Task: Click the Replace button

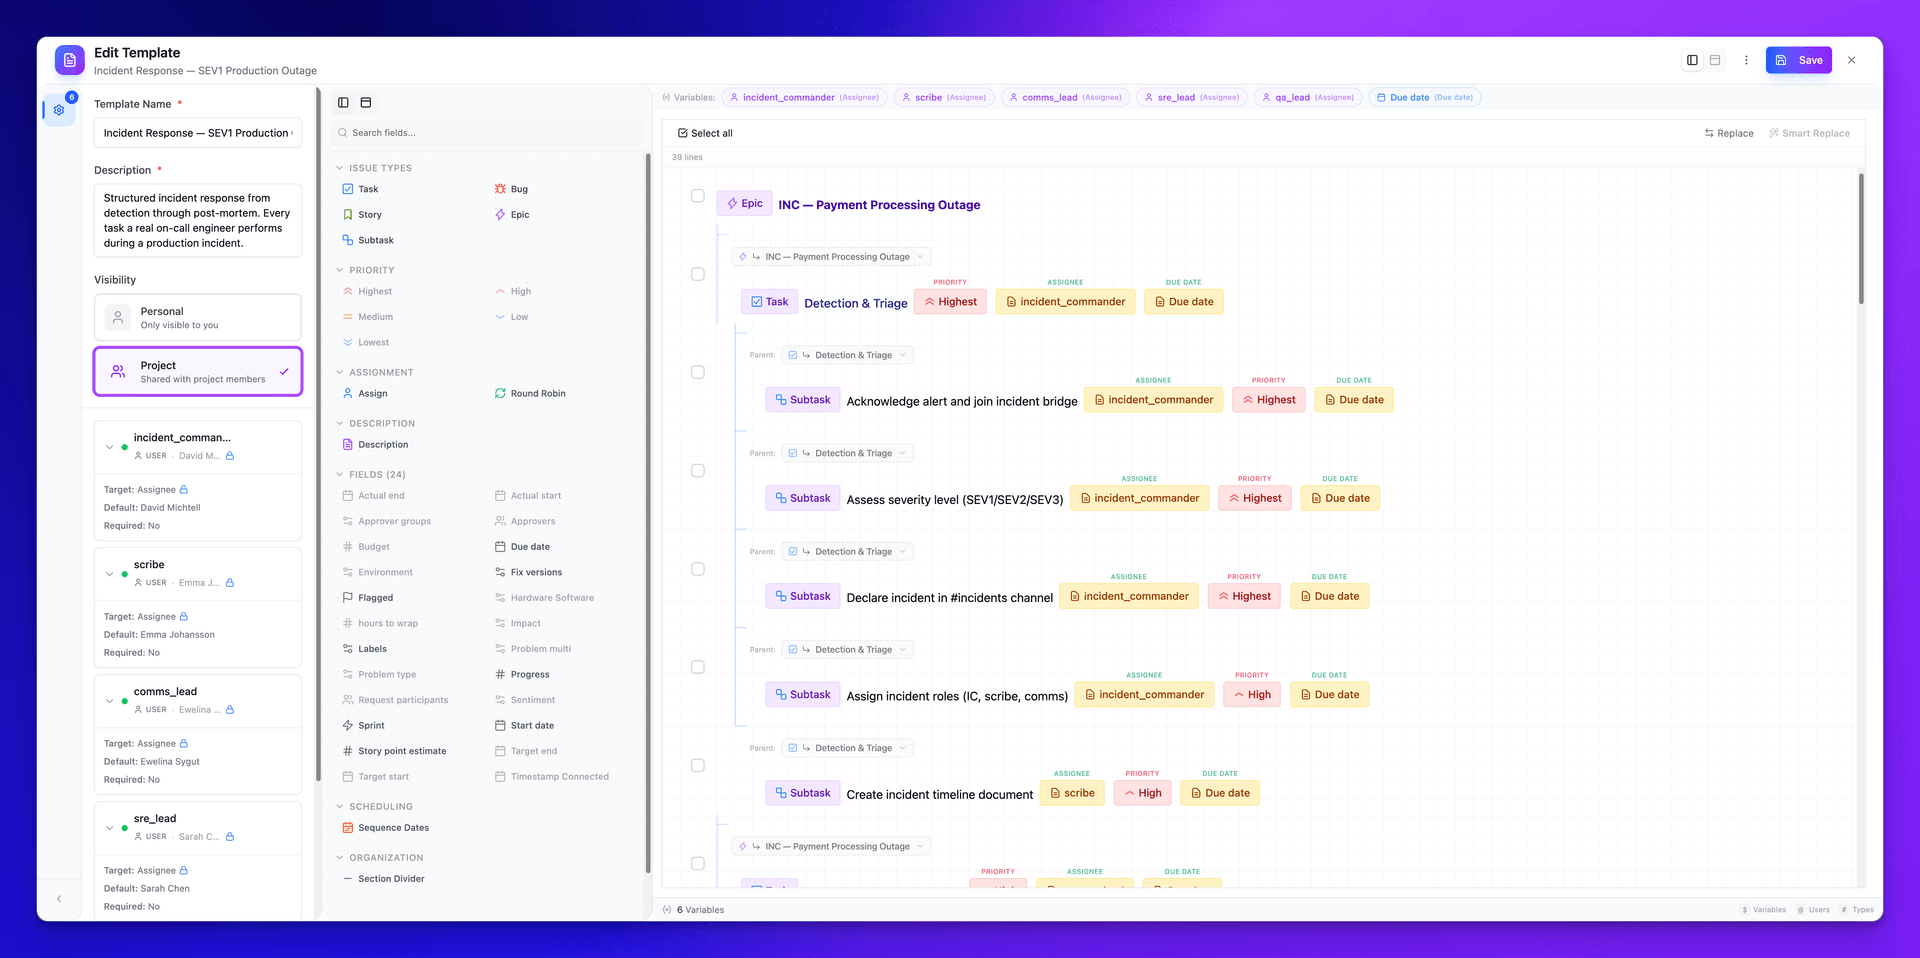Action: [1729, 132]
